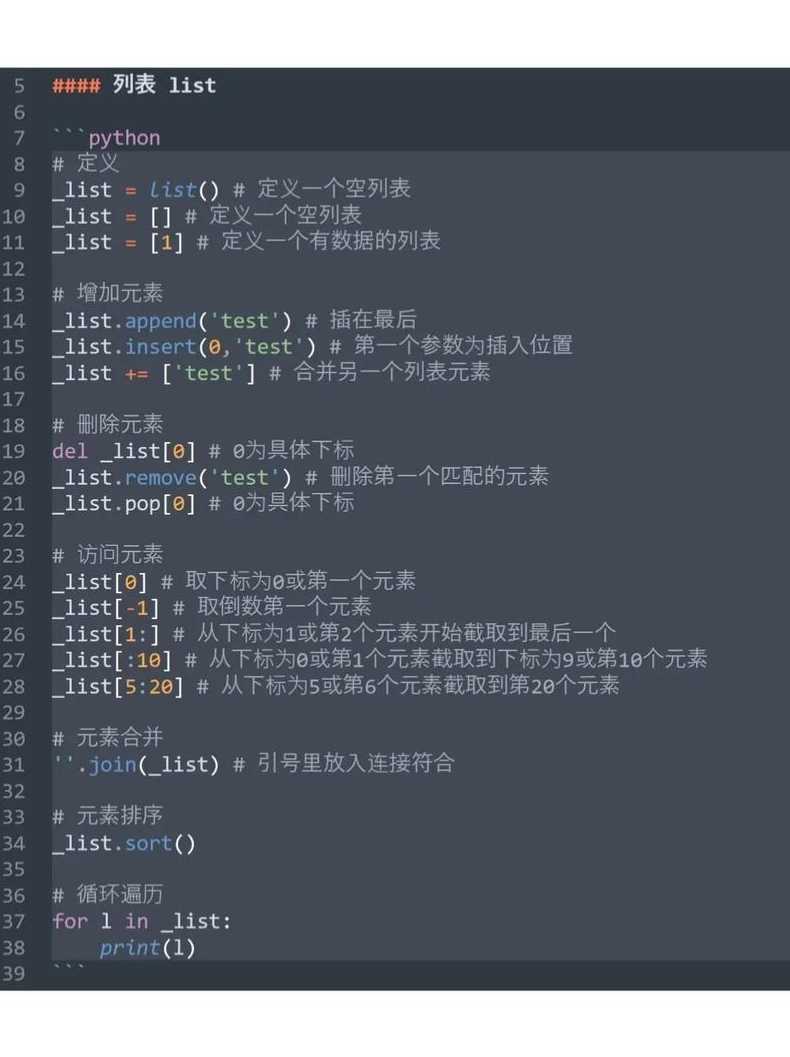Click the comment '取倒数第一个元素'
The image size is (790, 1057).
pyautogui.click(x=284, y=607)
